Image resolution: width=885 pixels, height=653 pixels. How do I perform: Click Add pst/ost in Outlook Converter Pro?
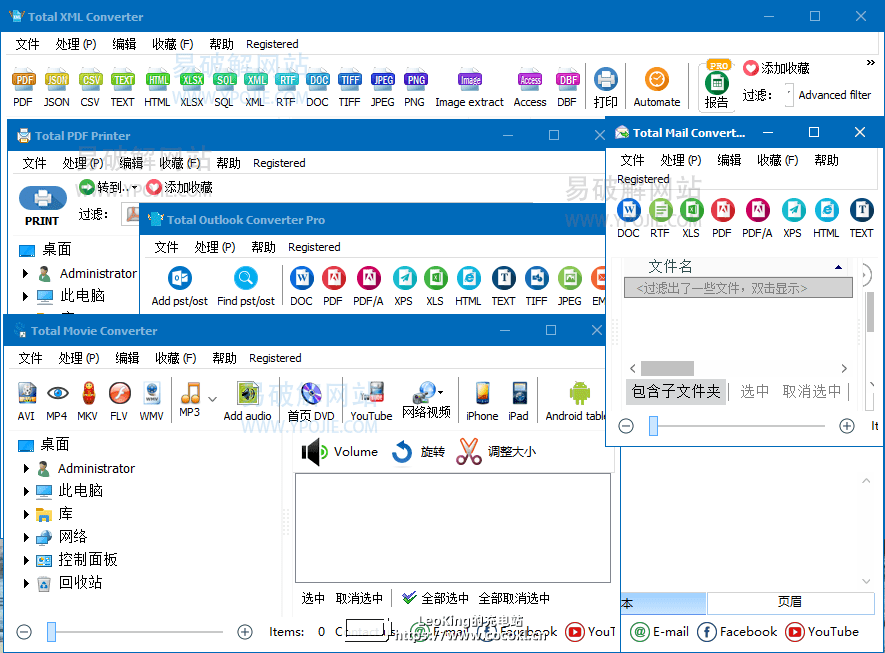click(179, 287)
